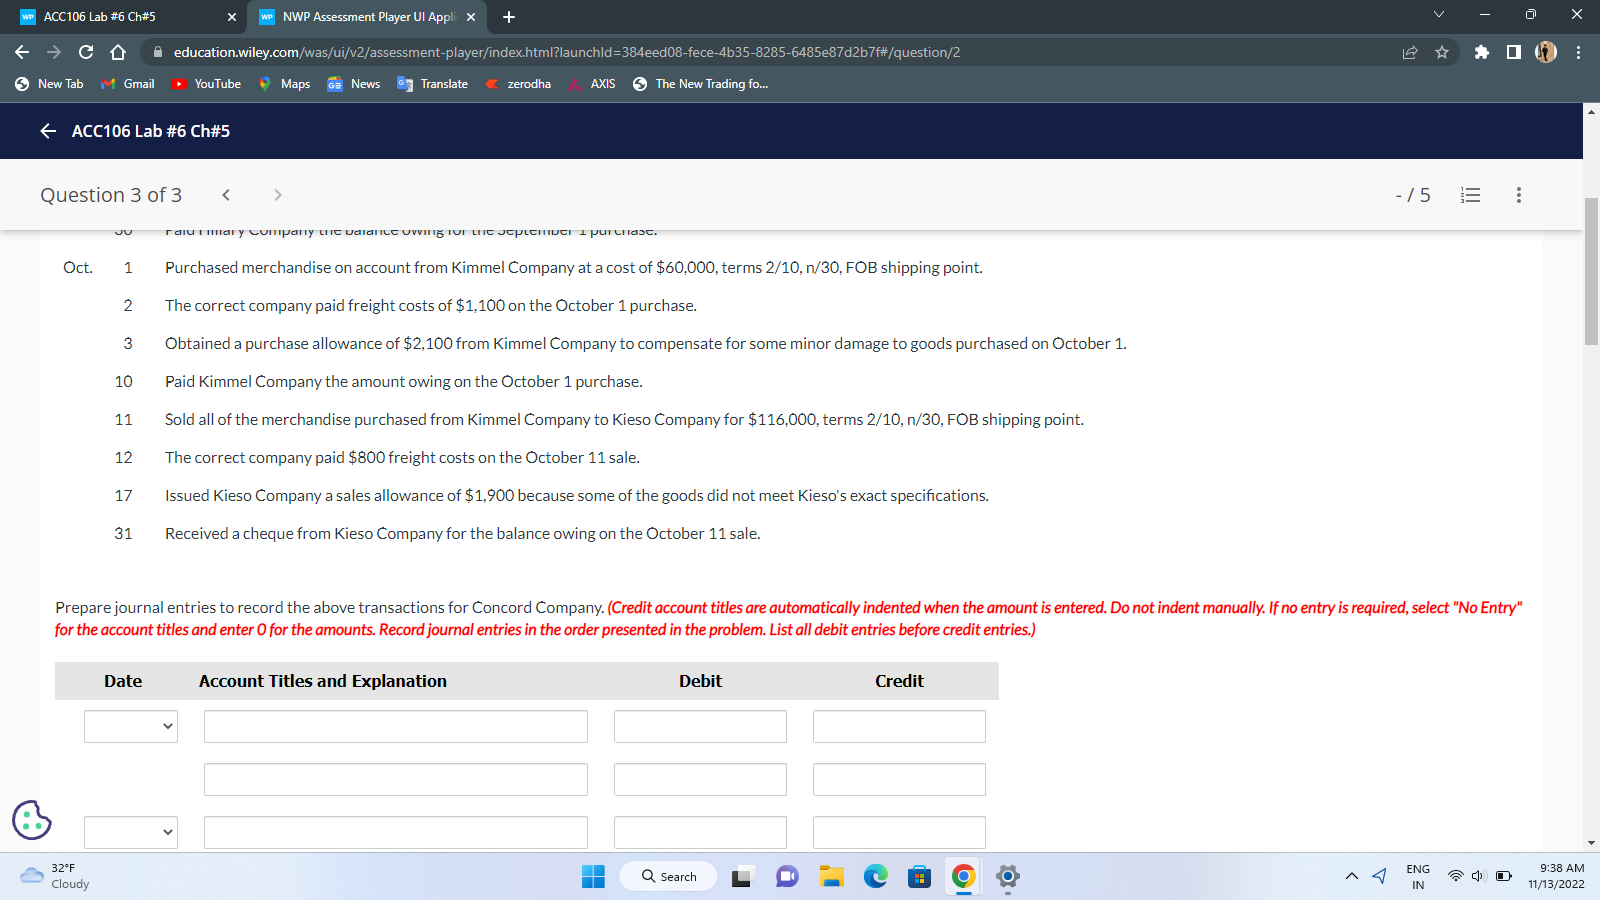
Task: Click the next question arrow
Action: click(277, 195)
